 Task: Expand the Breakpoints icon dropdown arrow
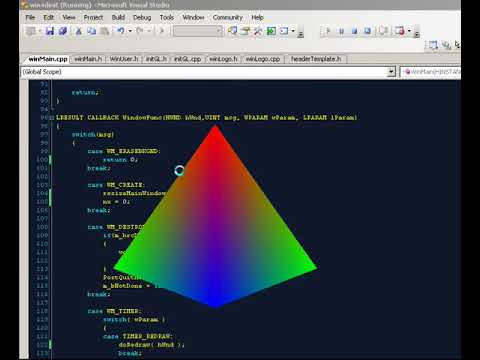tap(409, 31)
